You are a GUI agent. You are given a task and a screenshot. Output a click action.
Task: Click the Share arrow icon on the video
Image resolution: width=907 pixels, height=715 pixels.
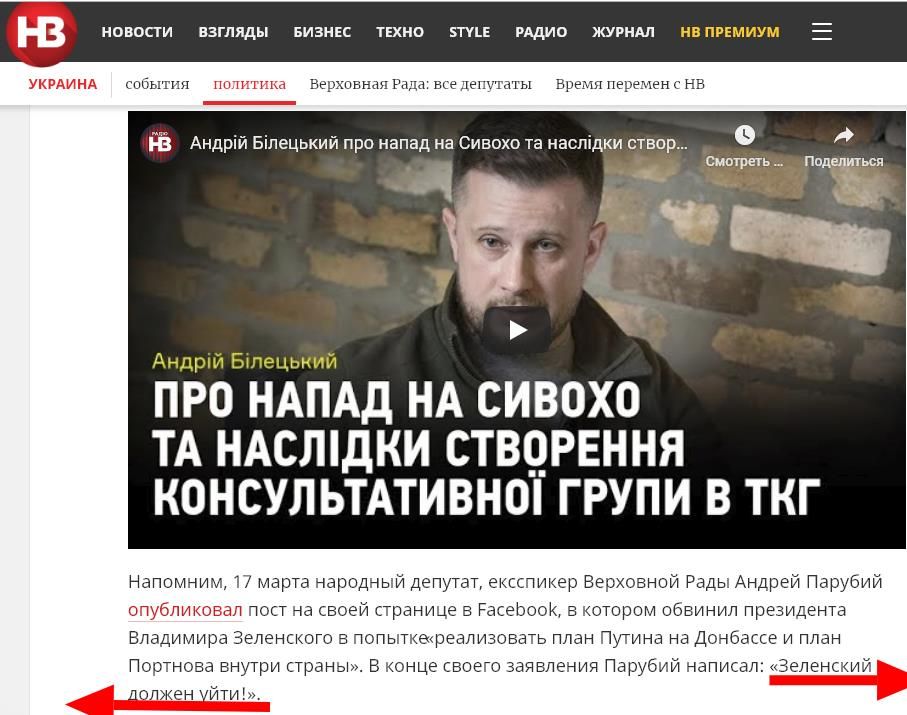coord(844,135)
